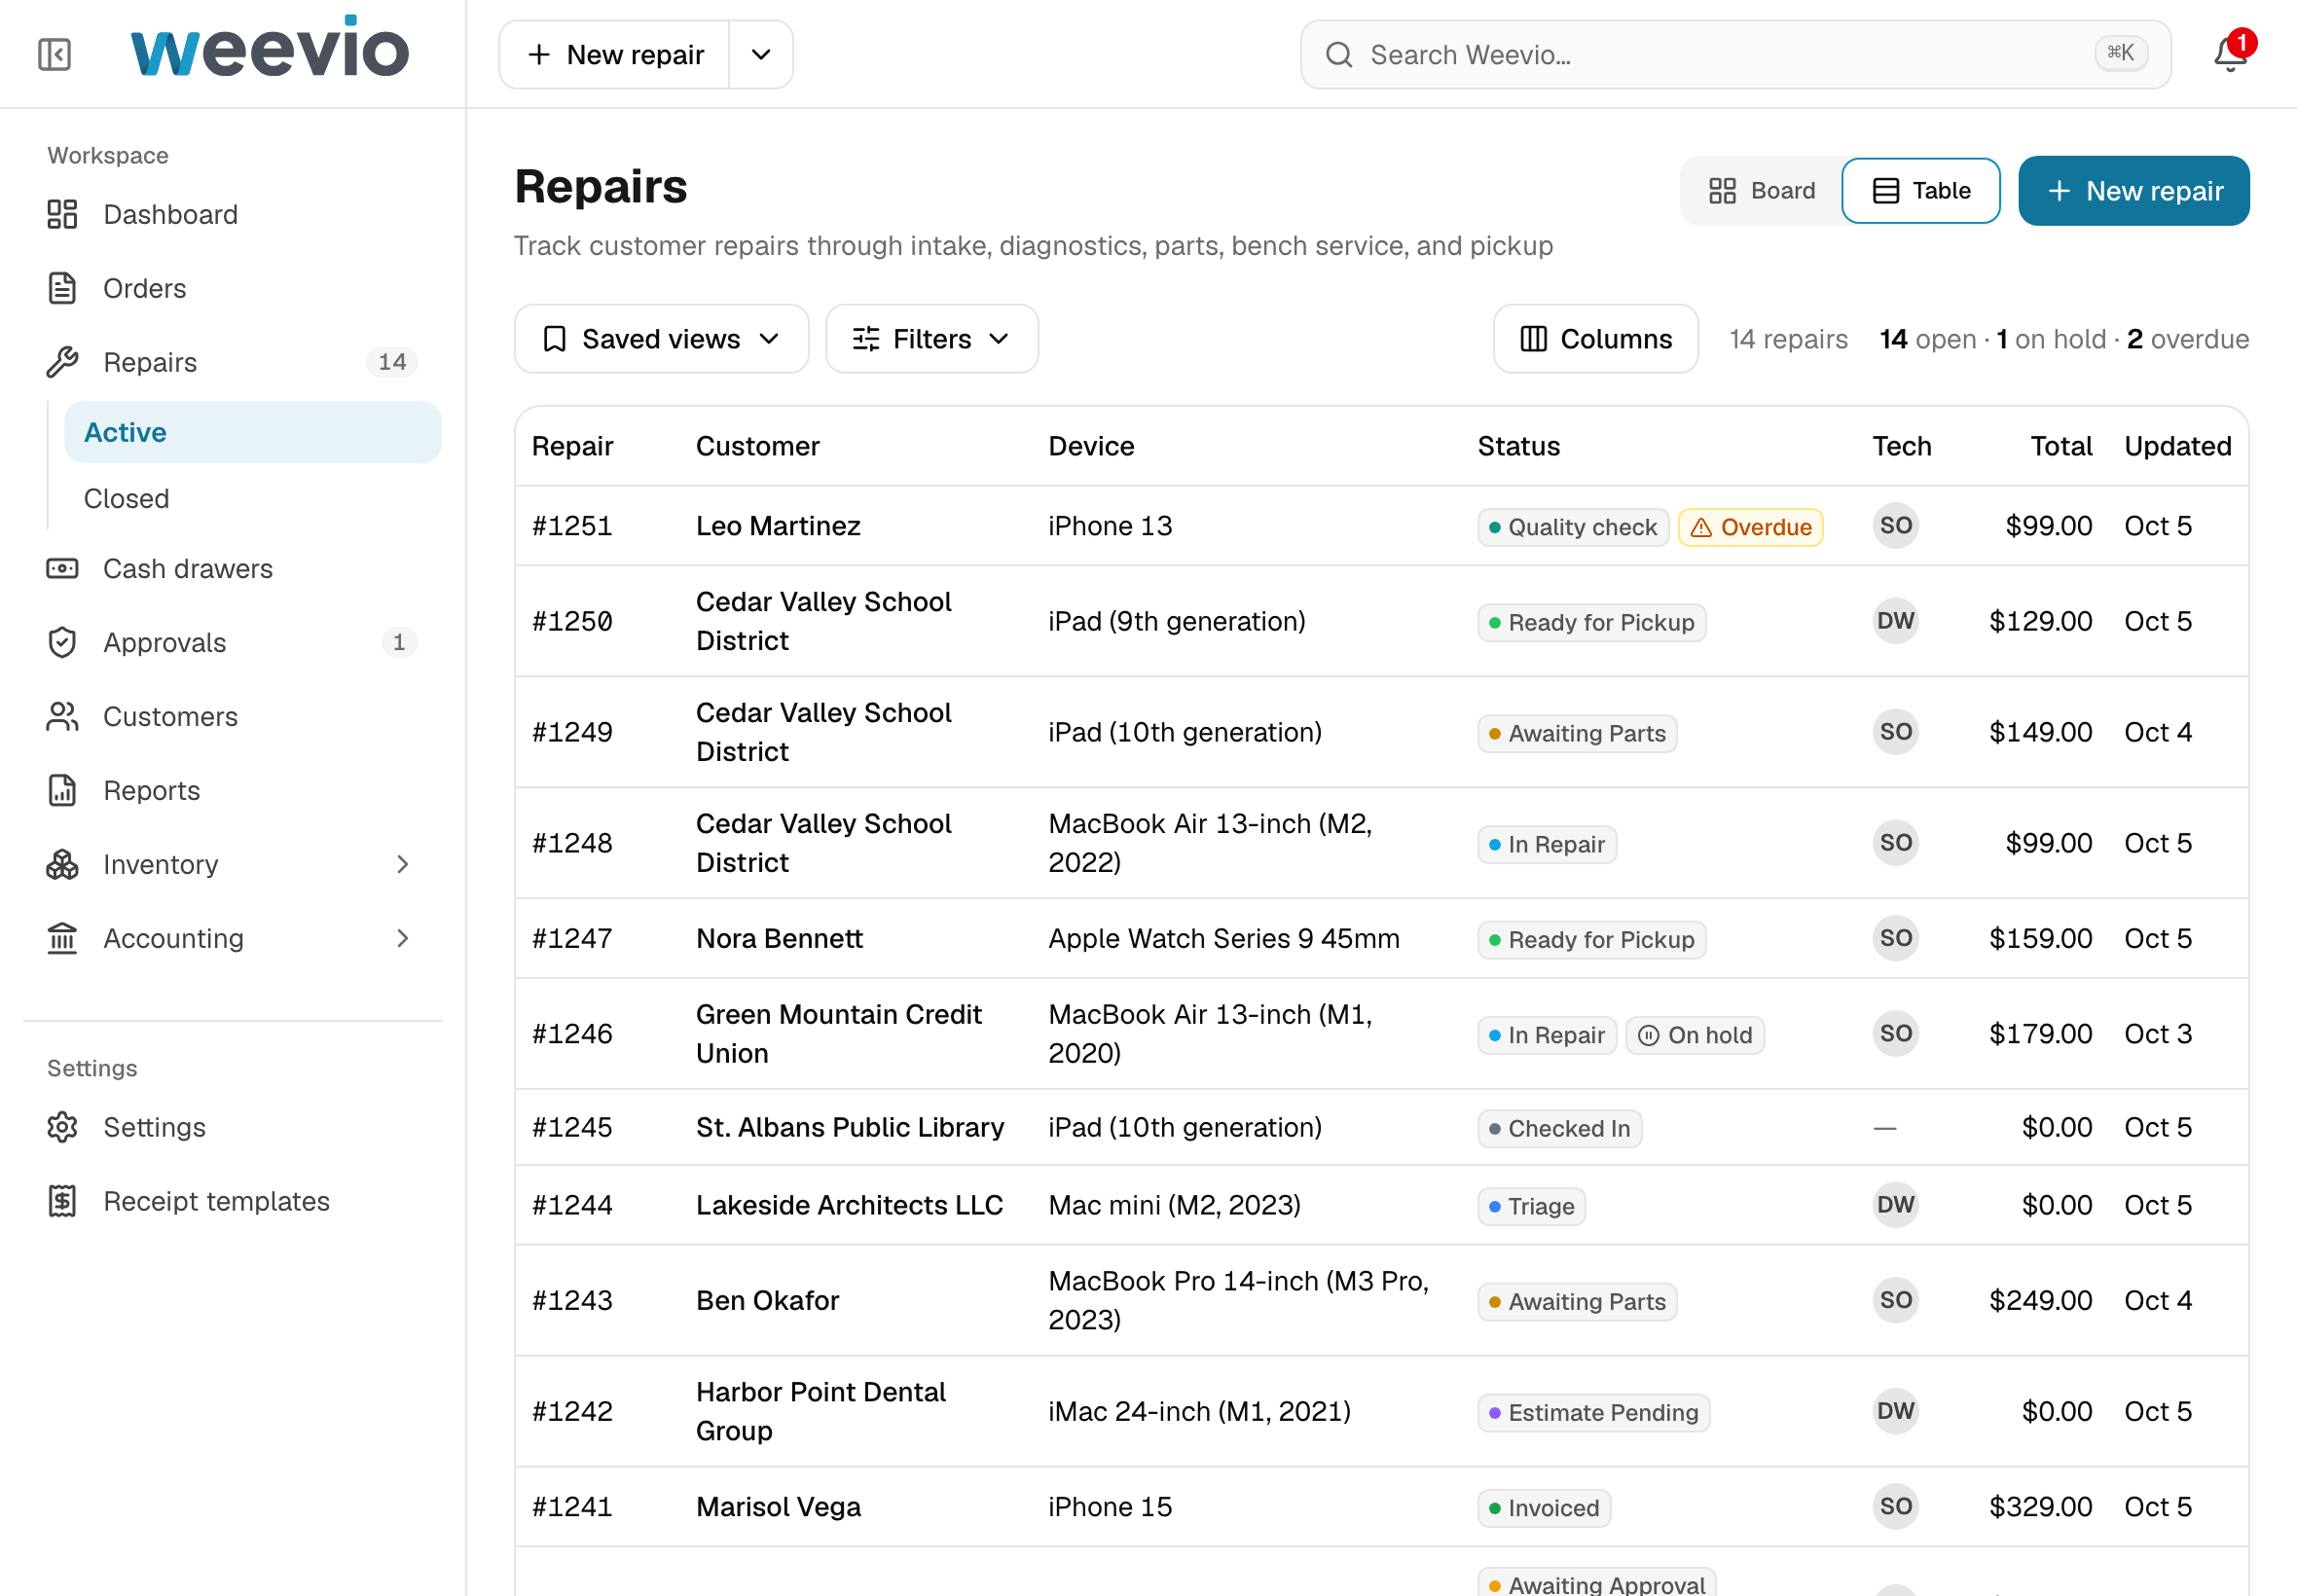
Task: Click the Reports chart icon
Action: [62, 790]
